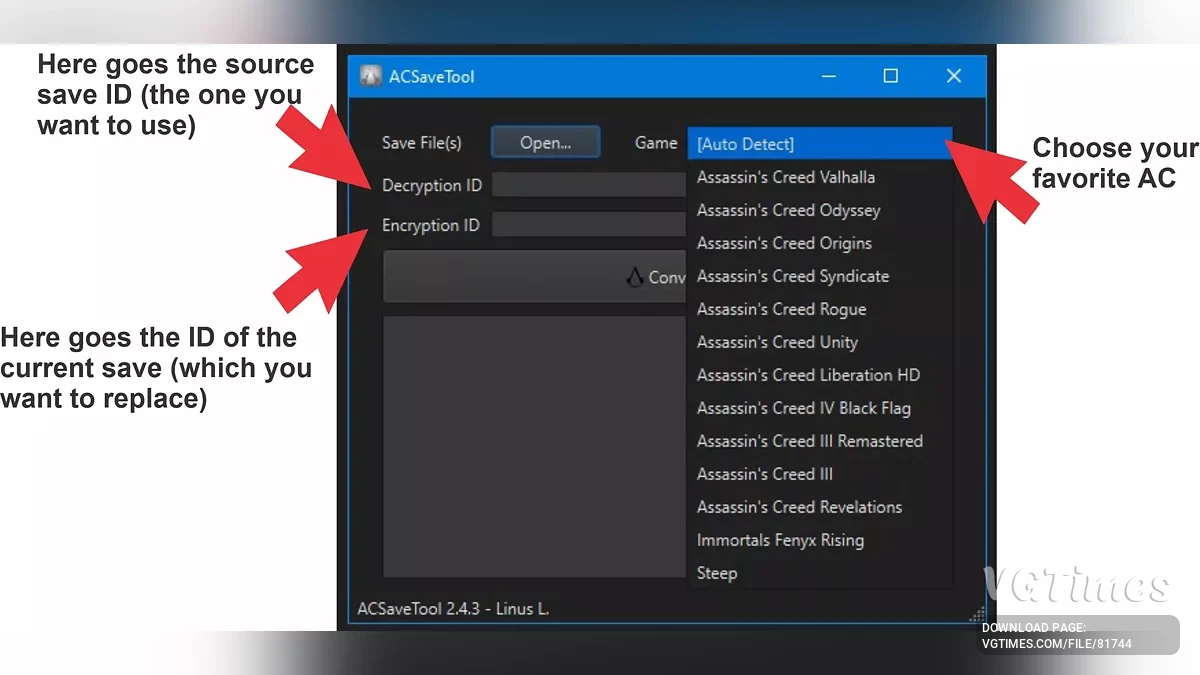
Task: Select Assassin's Creed Rogue entry
Action: click(x=781, y=309)
